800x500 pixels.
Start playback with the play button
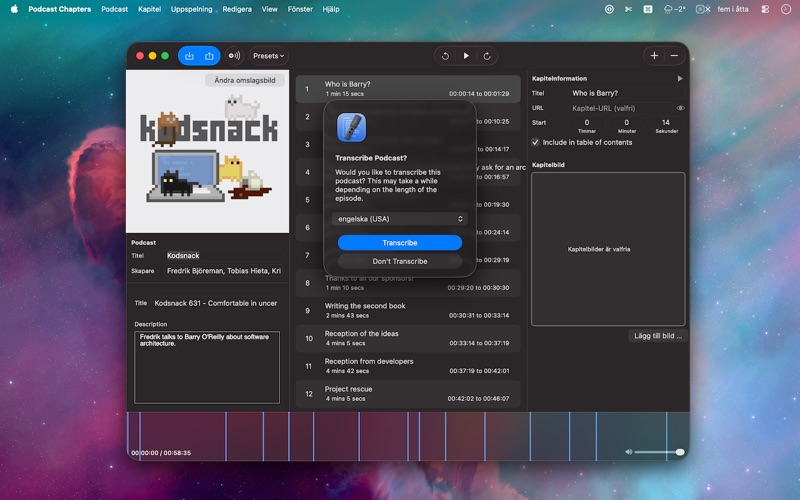(x=466, y=56)
